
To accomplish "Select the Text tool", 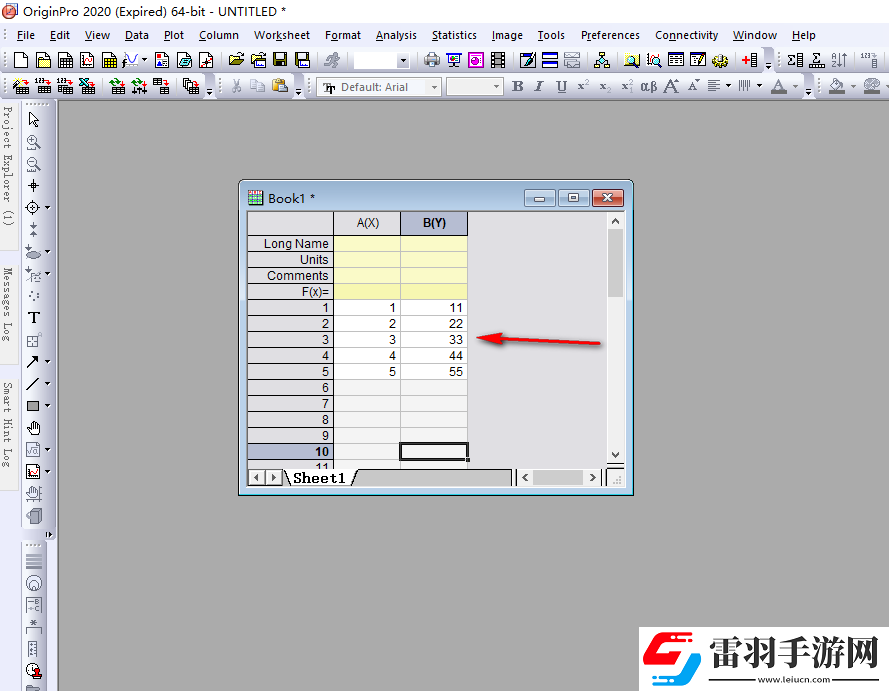I will coord(33,318).
